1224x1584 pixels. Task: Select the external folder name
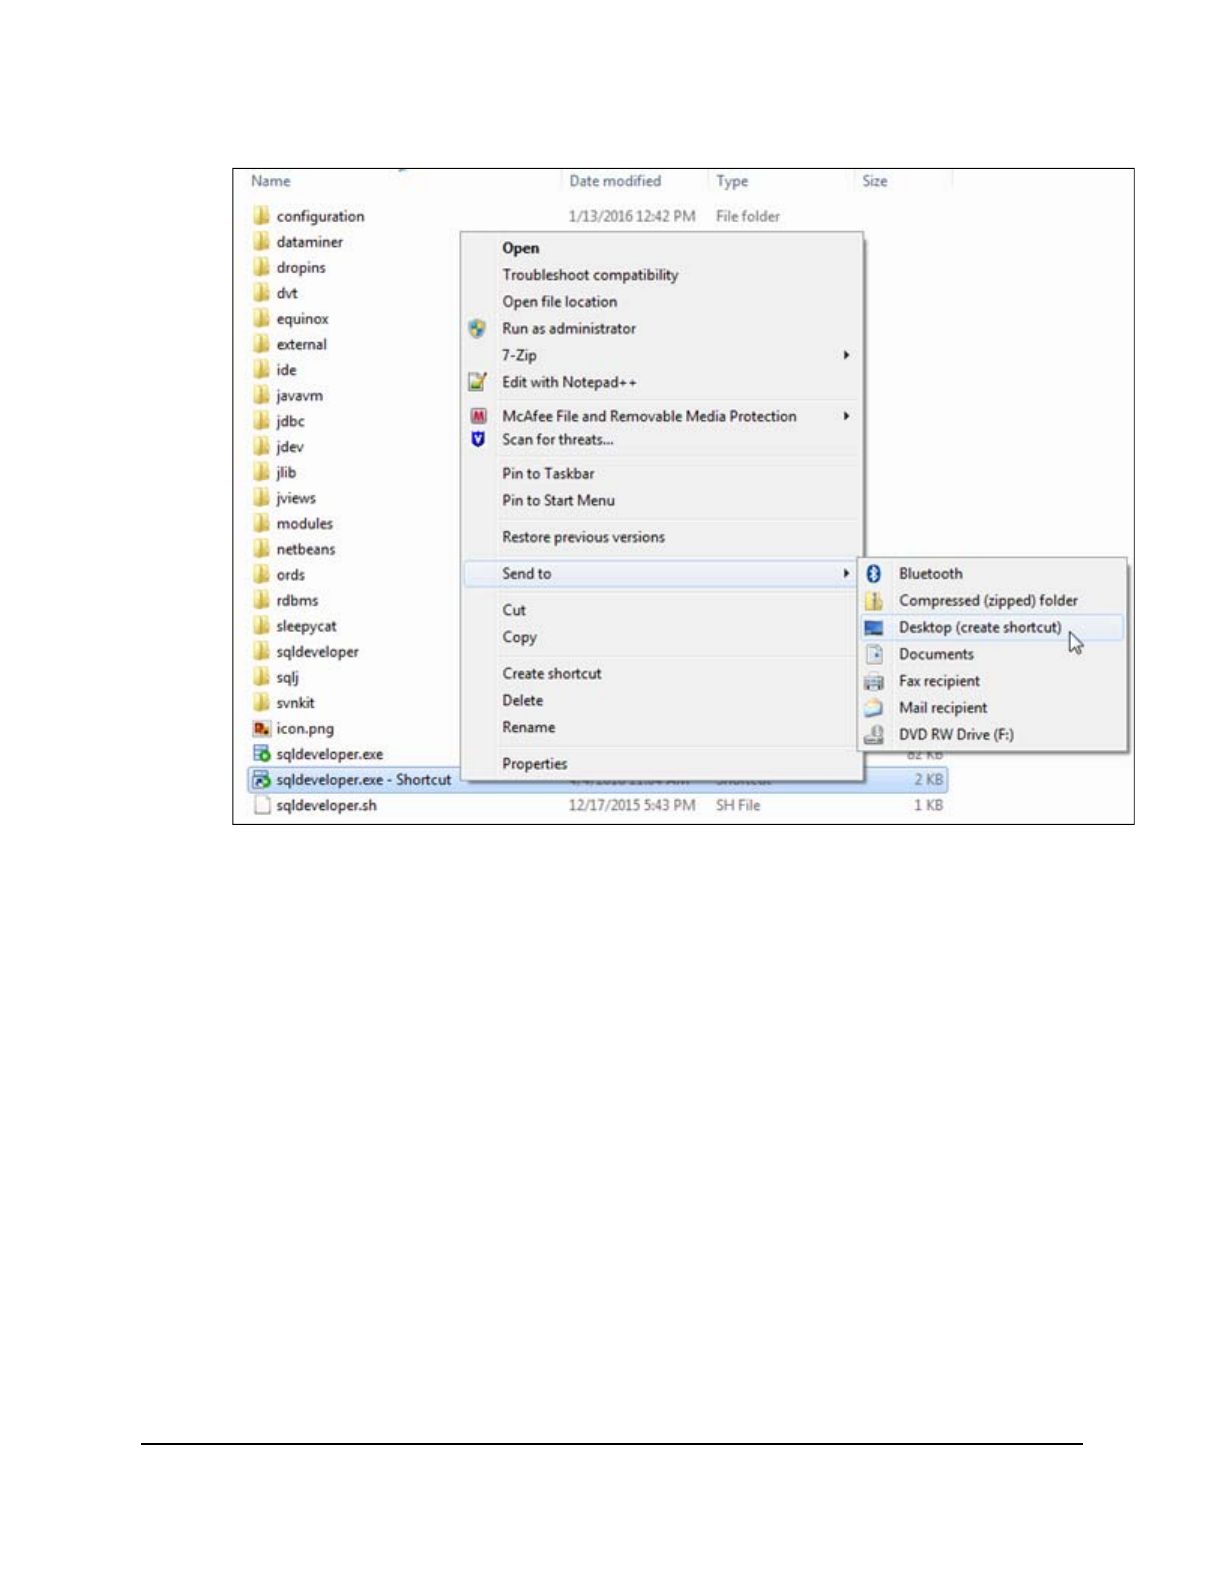(x=301, y=344)
